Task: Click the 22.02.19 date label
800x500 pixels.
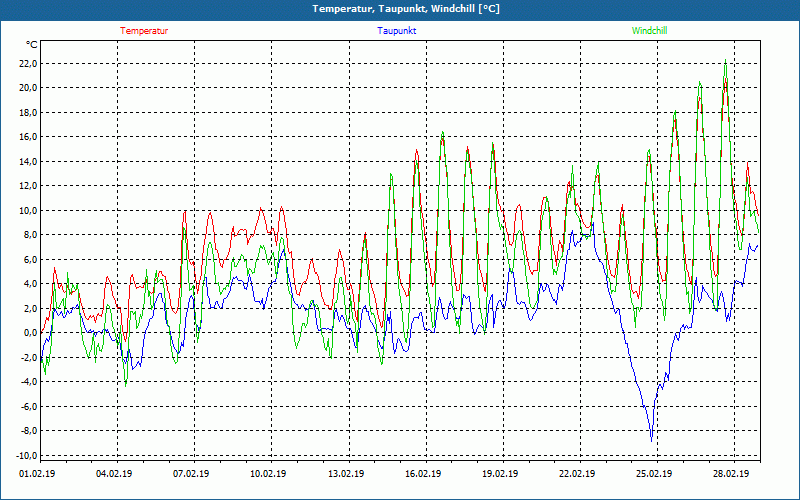Action: 578,473
